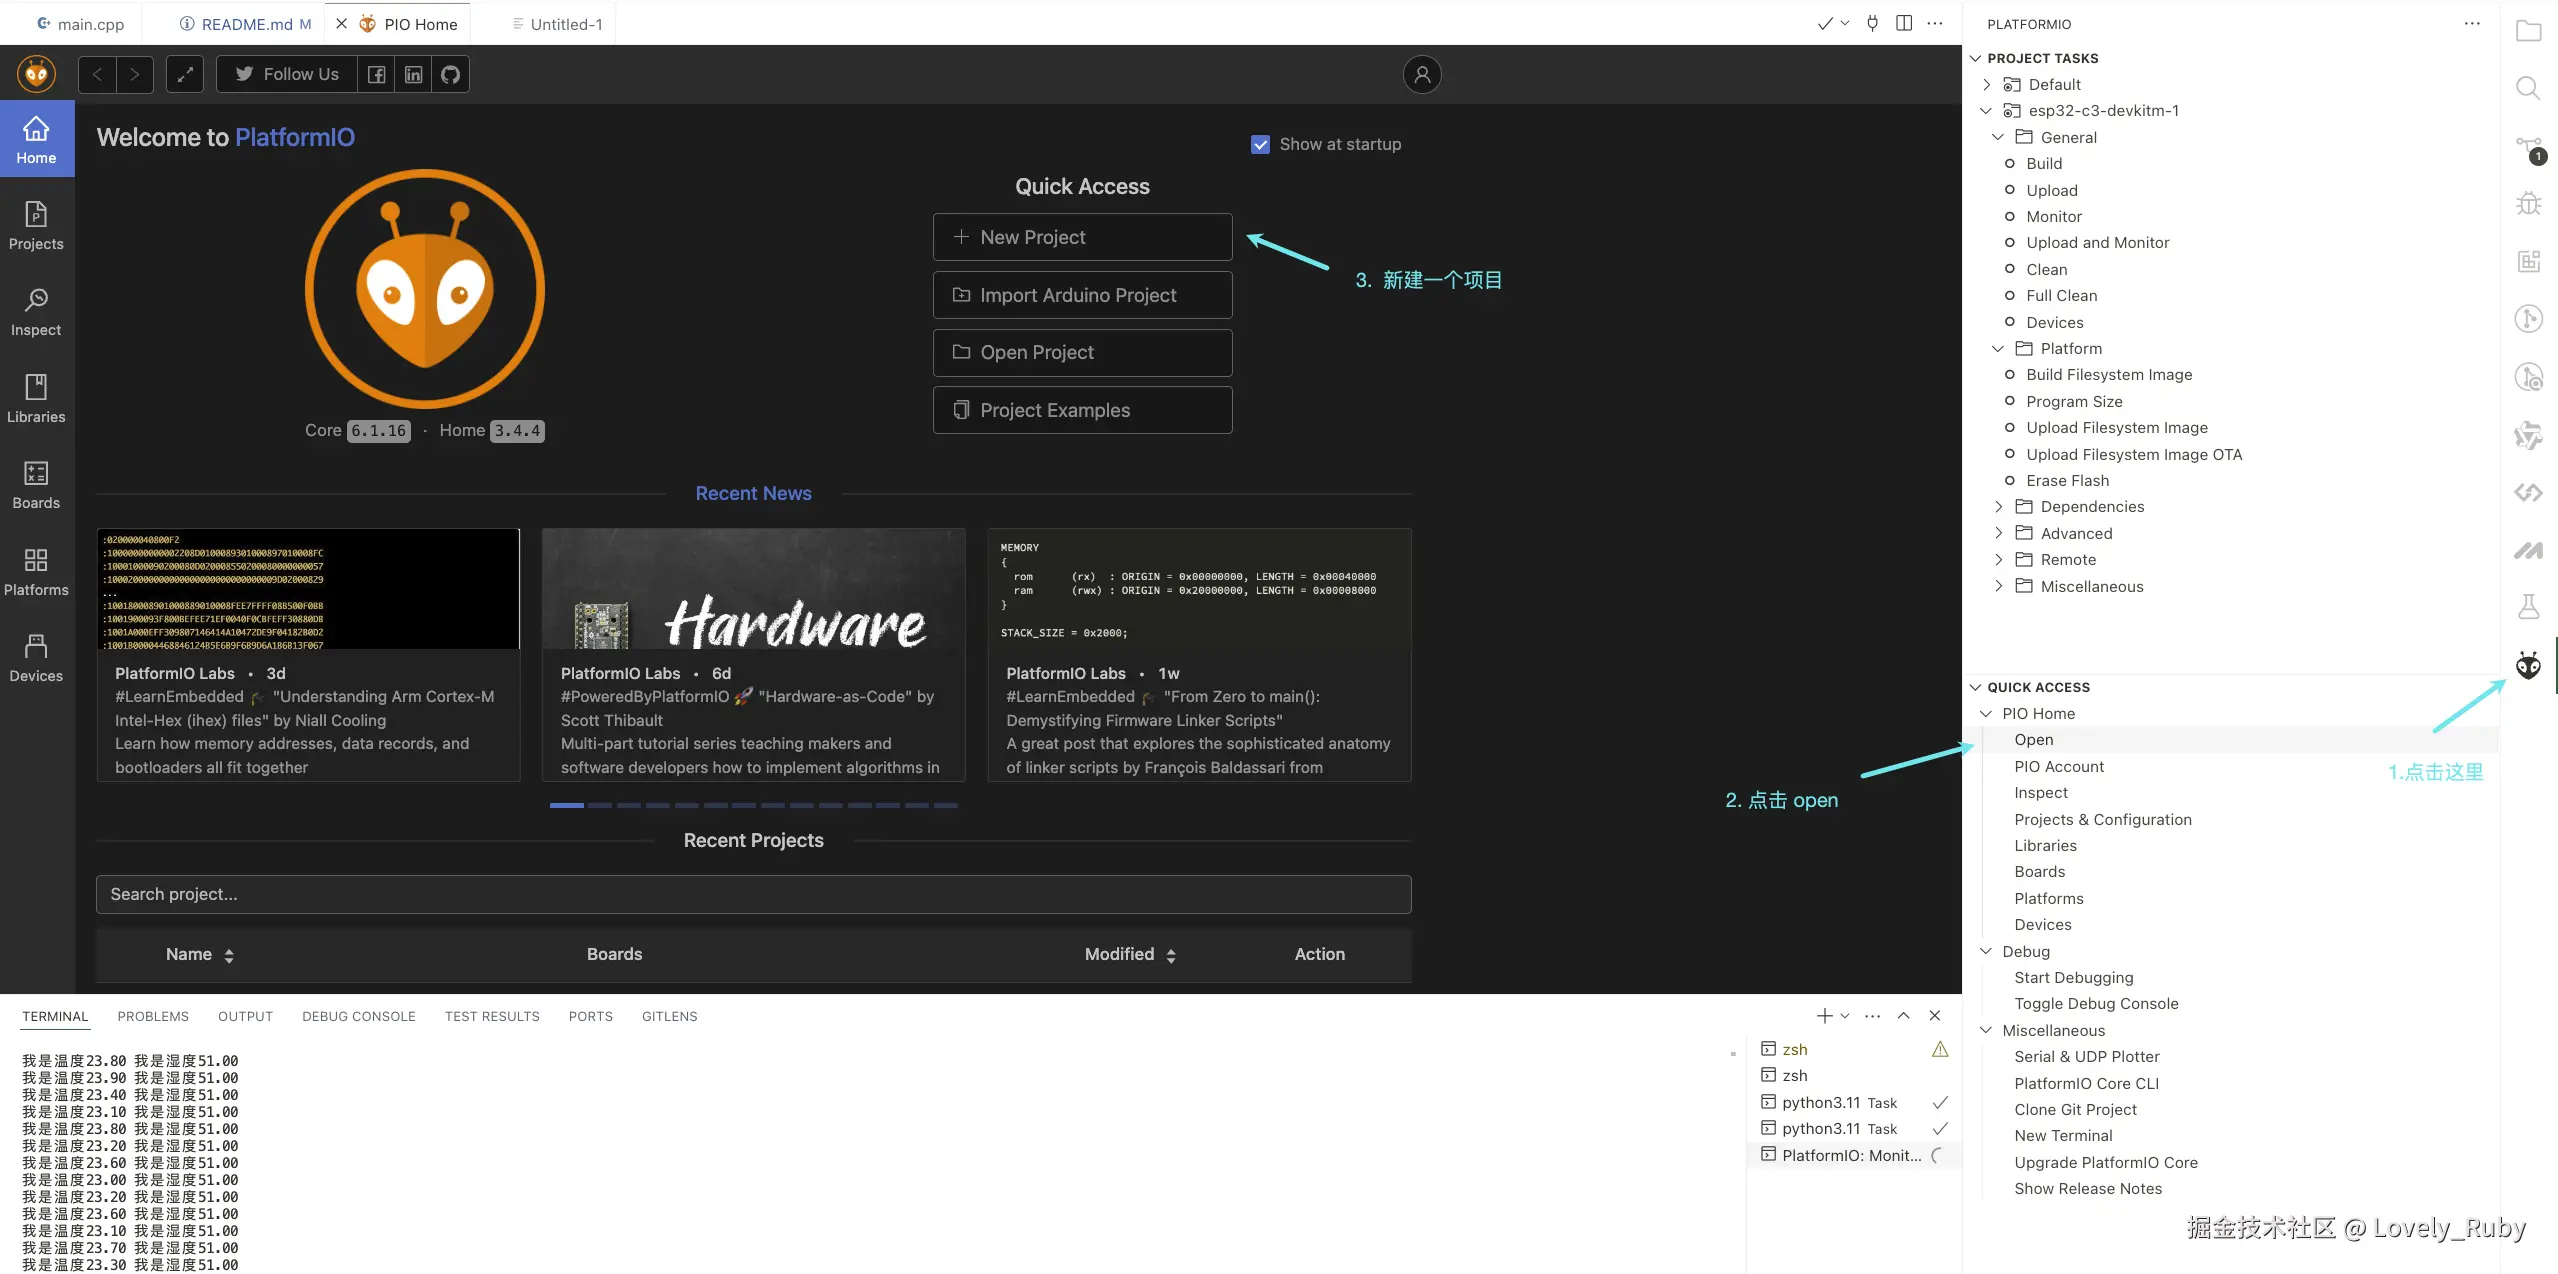Click the PIO account avatar icon
This screenshot has width=2558, height=1274.
1421,75
